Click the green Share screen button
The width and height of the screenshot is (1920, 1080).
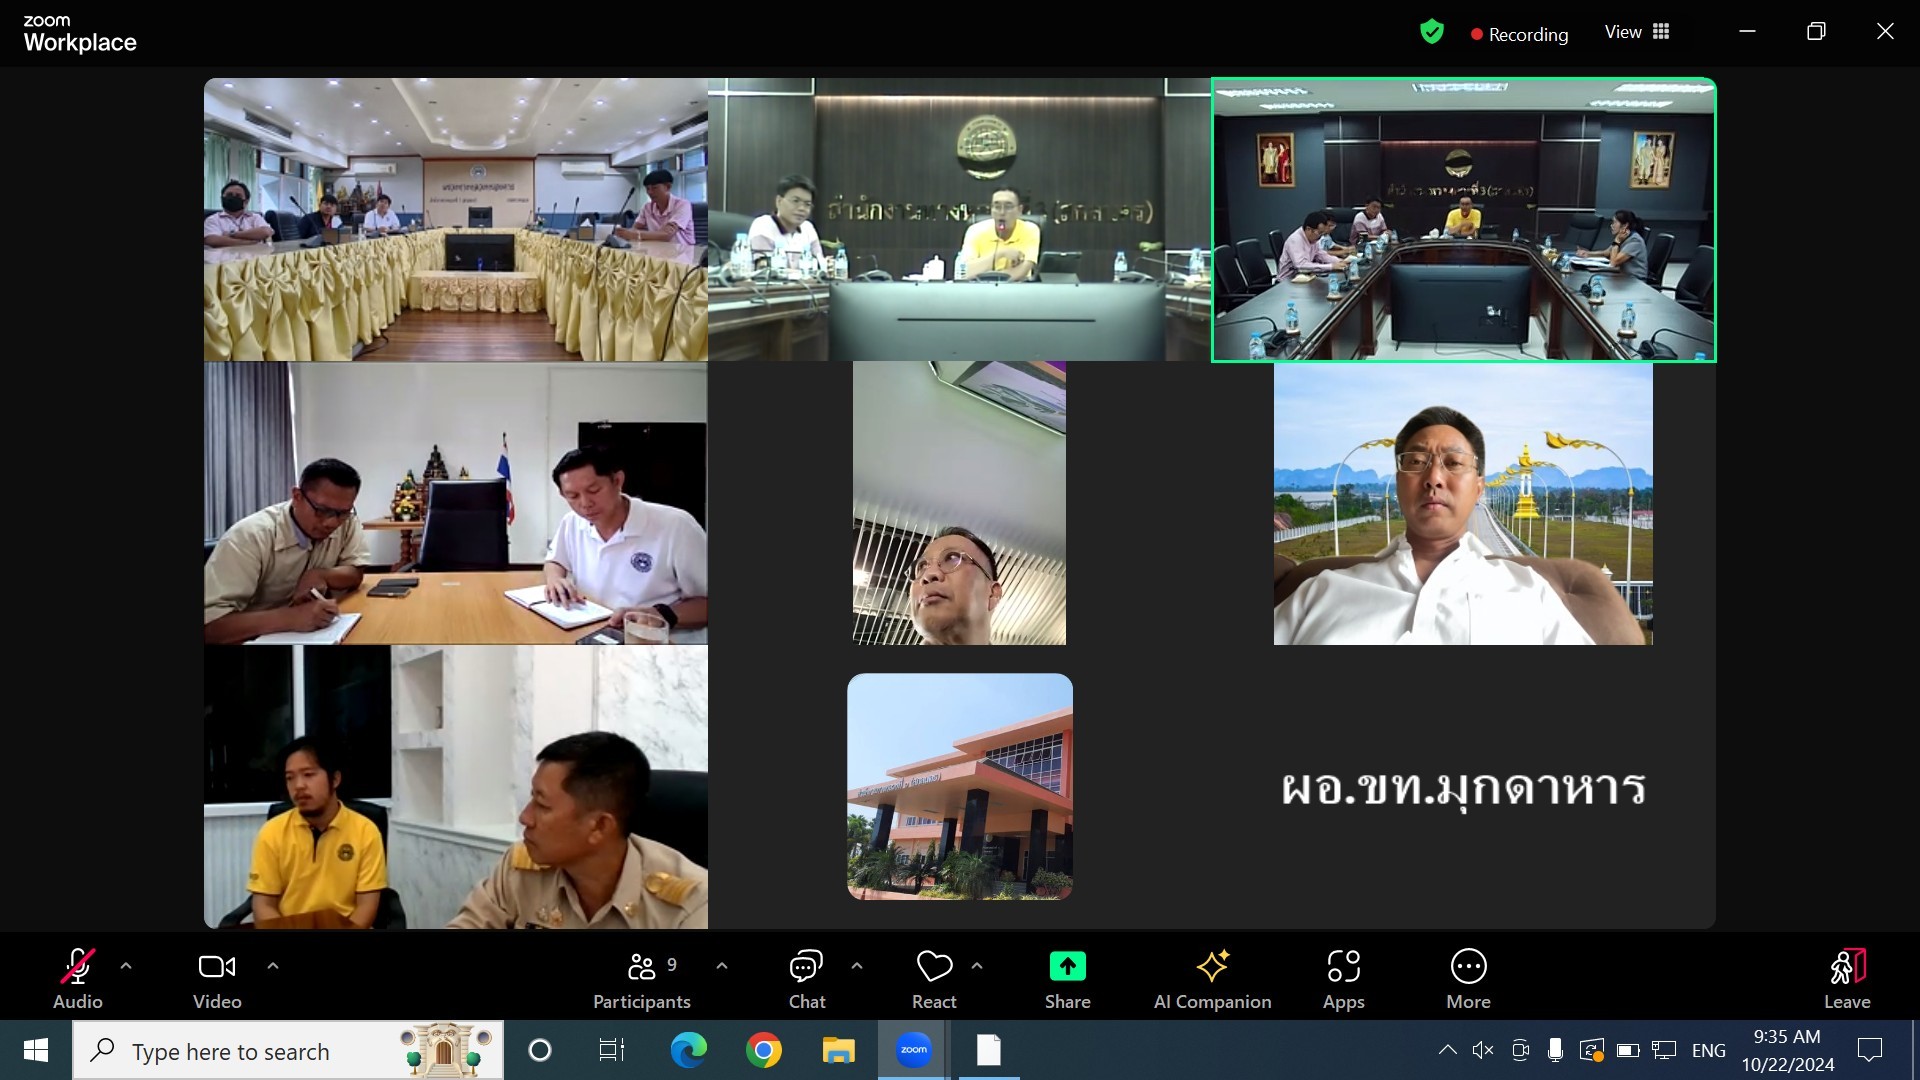point(1067,966)
